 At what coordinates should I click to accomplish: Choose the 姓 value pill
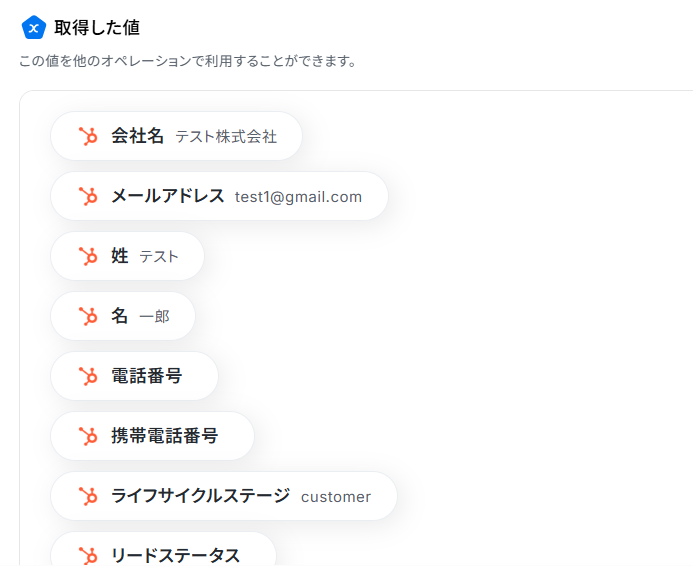(127, 256)
